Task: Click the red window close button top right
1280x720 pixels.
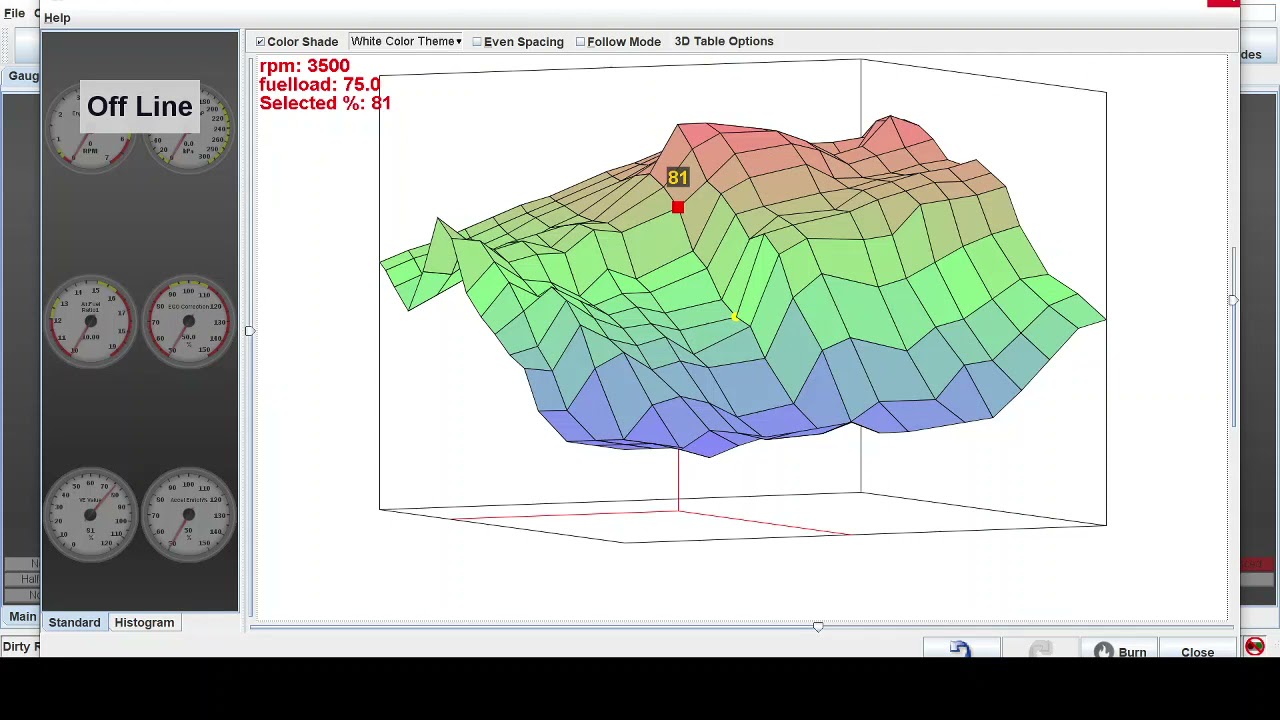Action: pos(1223,3)
